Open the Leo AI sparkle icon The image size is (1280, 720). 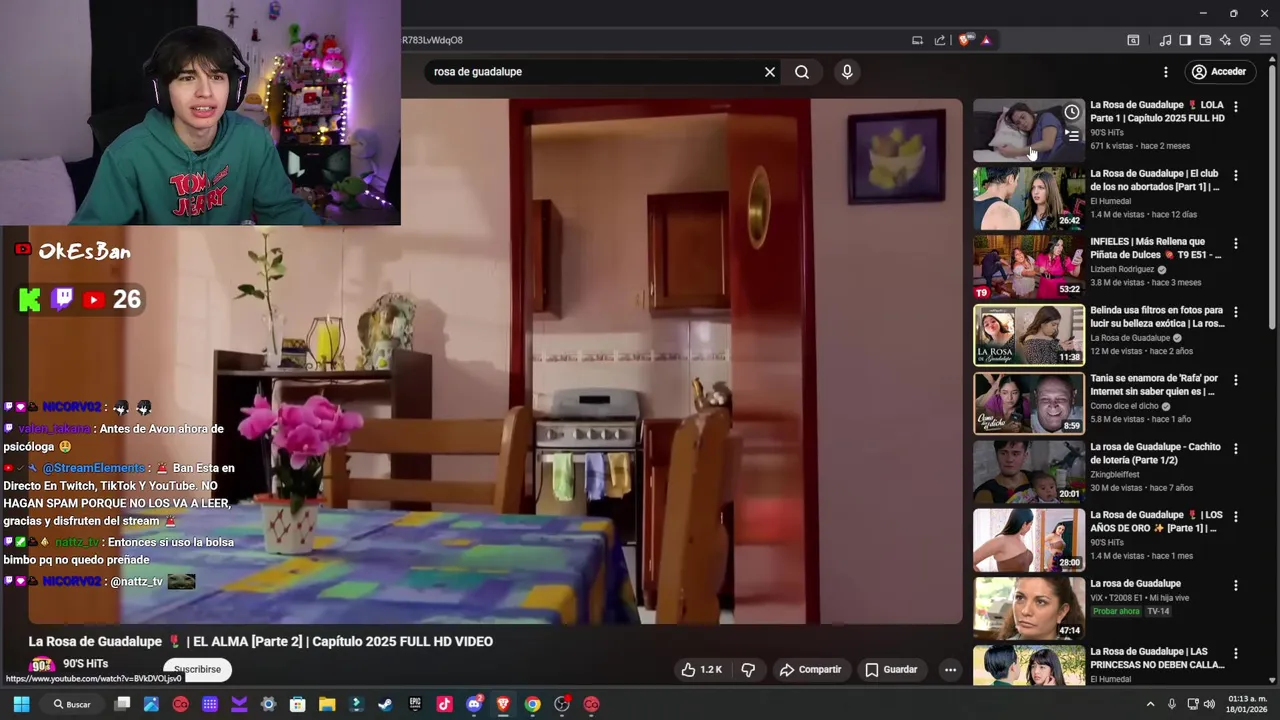coord(1225,40)
